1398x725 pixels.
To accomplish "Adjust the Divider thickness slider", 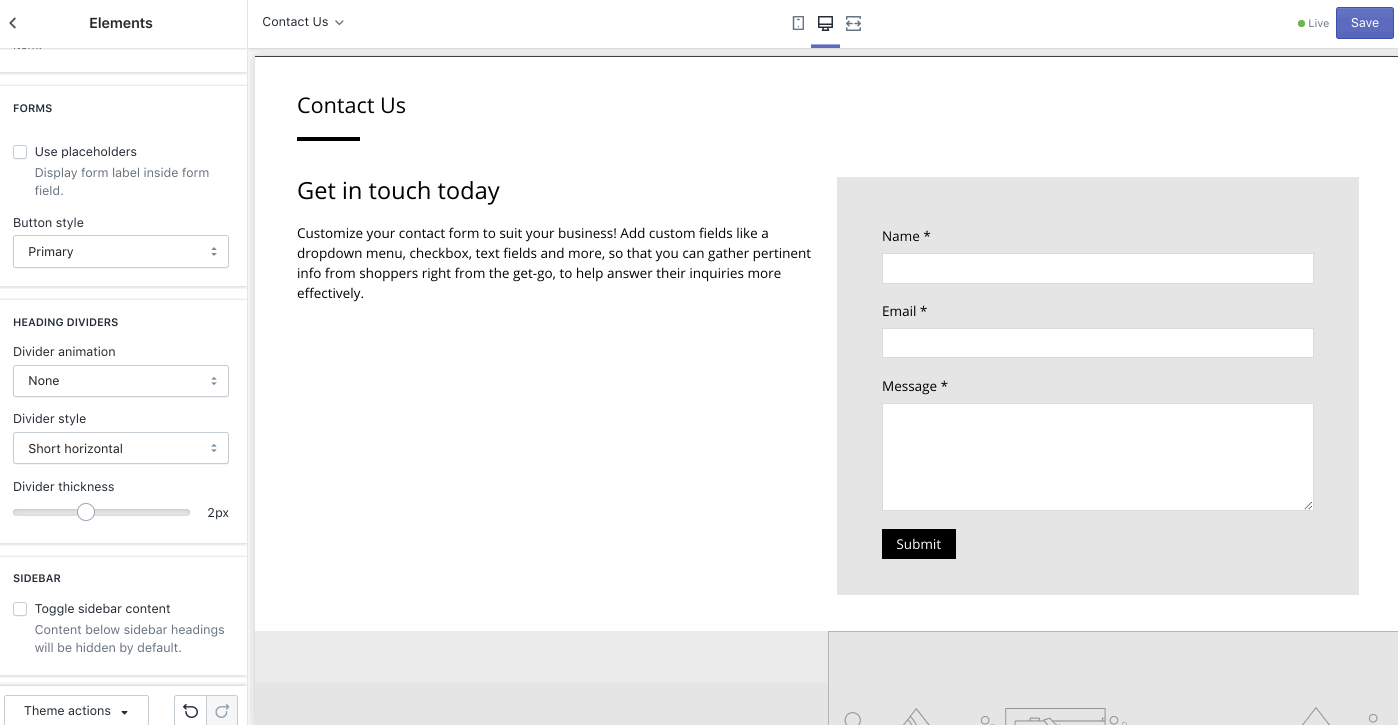I will [x=86, y=511].
